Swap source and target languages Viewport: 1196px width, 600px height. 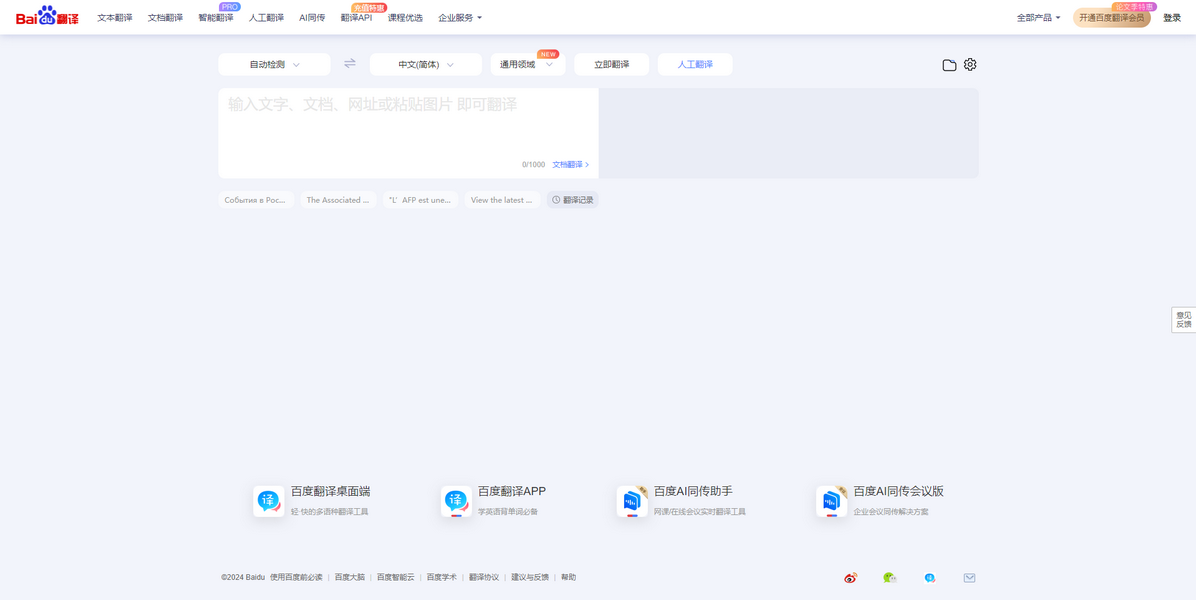[350, 64]
